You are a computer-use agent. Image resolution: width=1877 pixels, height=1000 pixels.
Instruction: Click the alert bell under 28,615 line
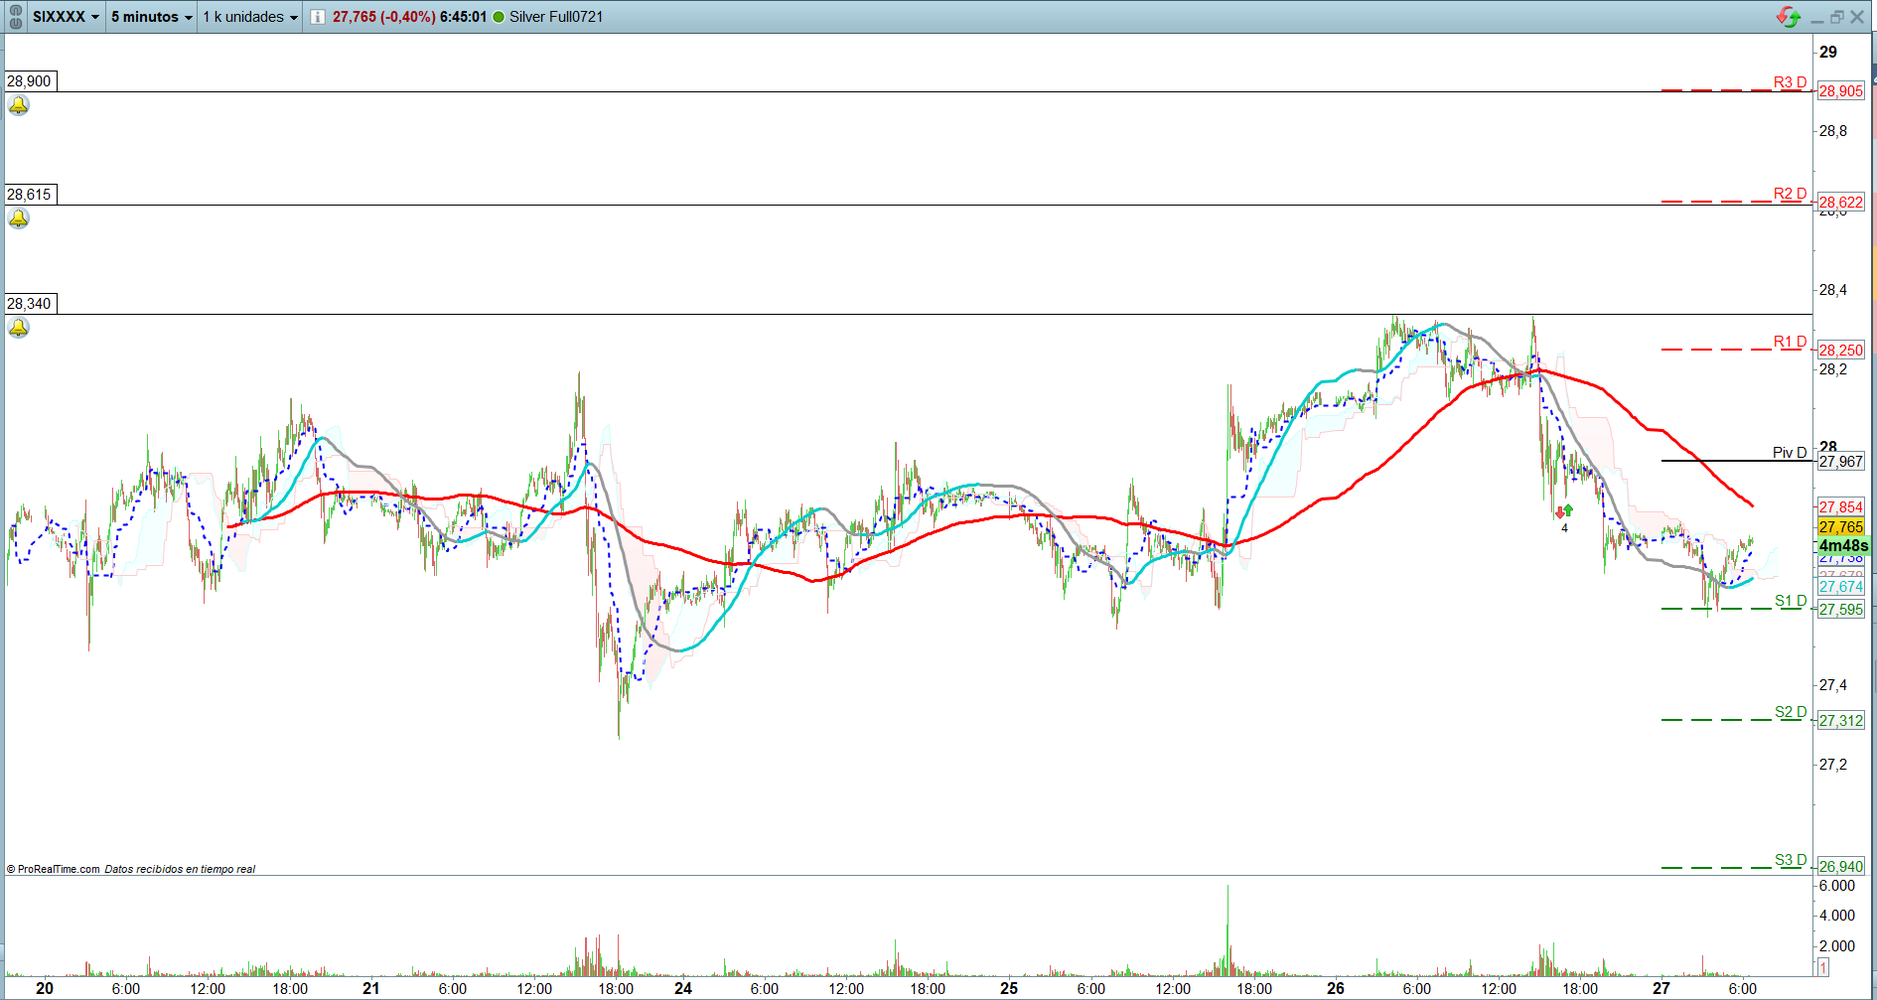pyautogui.click(x=19, y=219)
